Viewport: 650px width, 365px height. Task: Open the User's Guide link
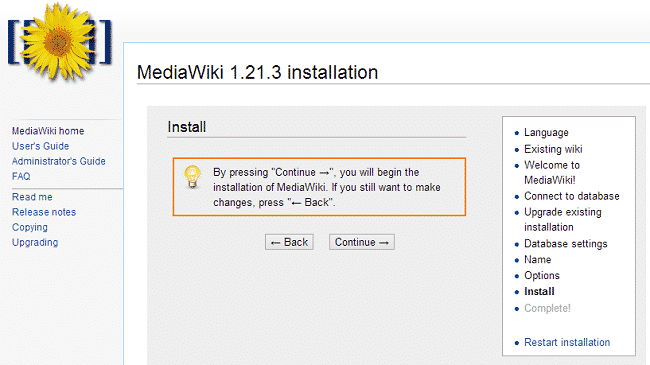pos(41,146)
